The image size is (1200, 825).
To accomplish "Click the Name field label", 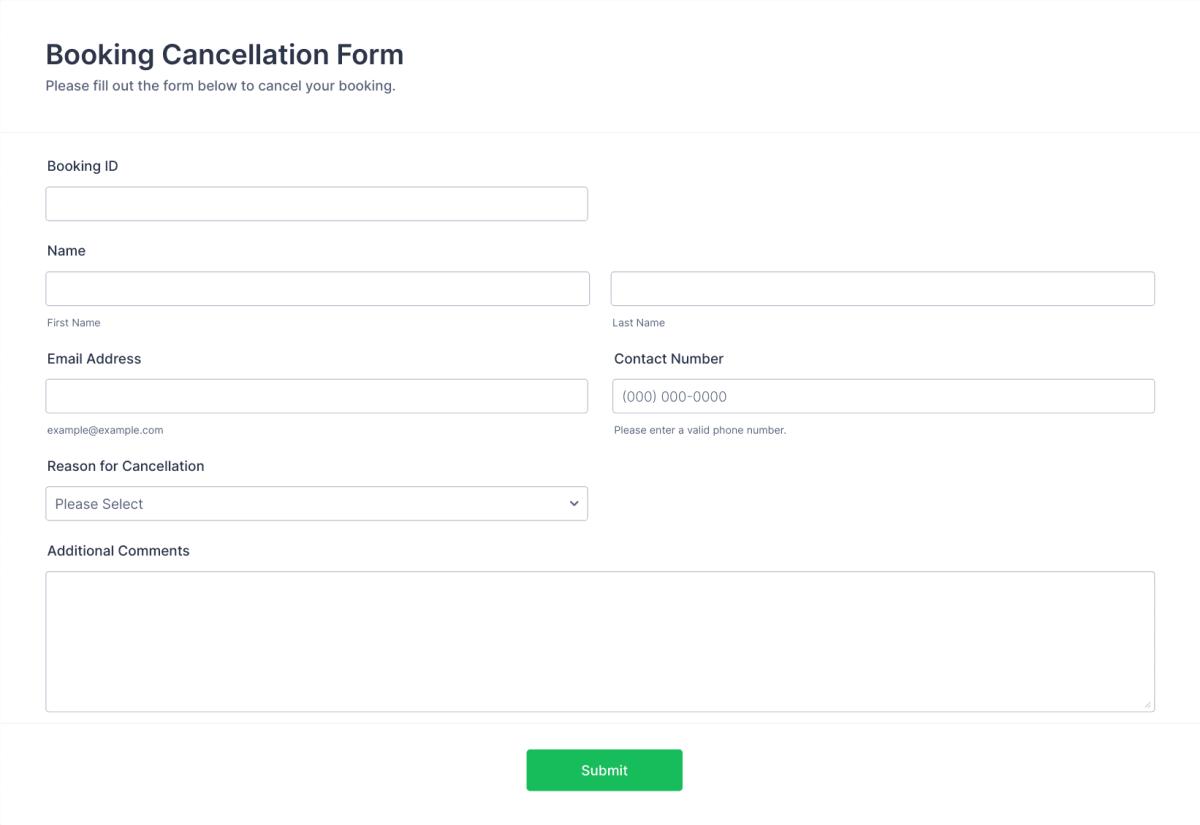I will click(66, 251).
